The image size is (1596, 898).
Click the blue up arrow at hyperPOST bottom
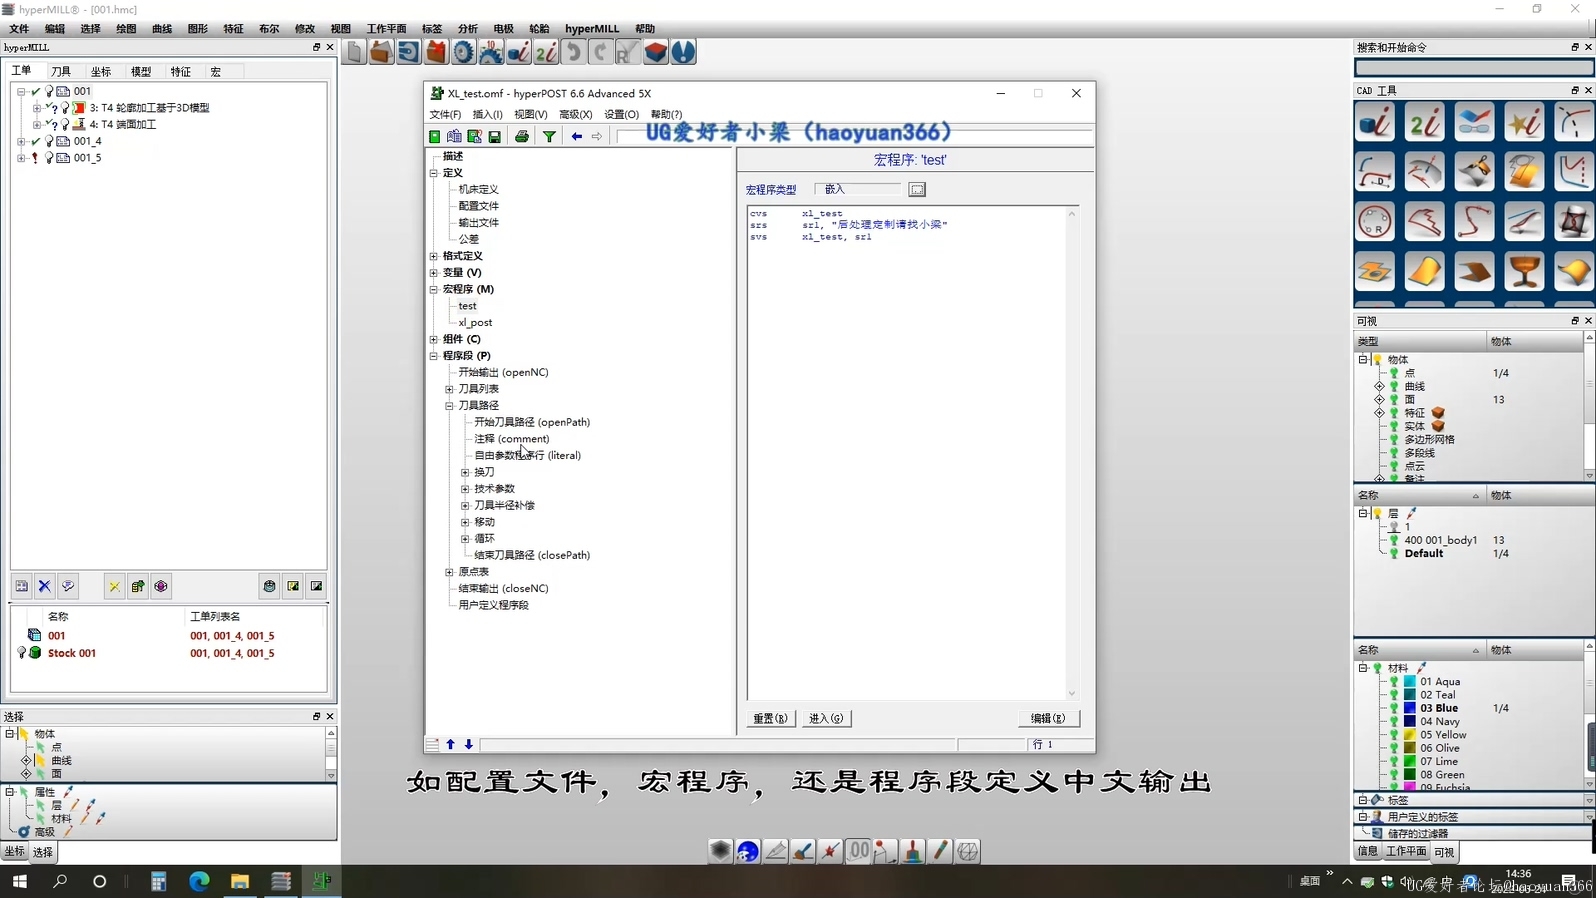[451, 744]
